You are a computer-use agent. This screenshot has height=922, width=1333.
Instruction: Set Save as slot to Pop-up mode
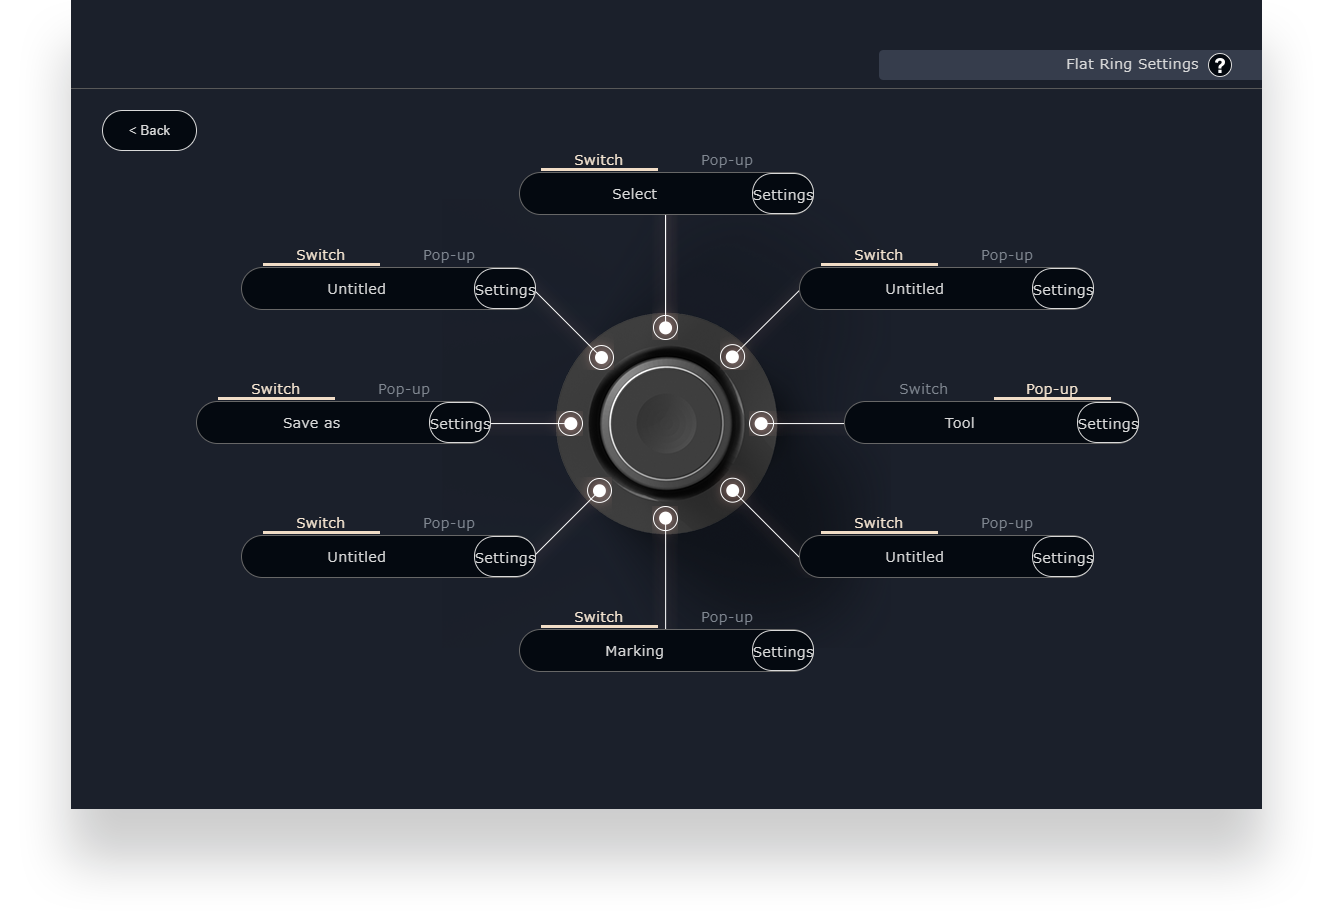404,389
